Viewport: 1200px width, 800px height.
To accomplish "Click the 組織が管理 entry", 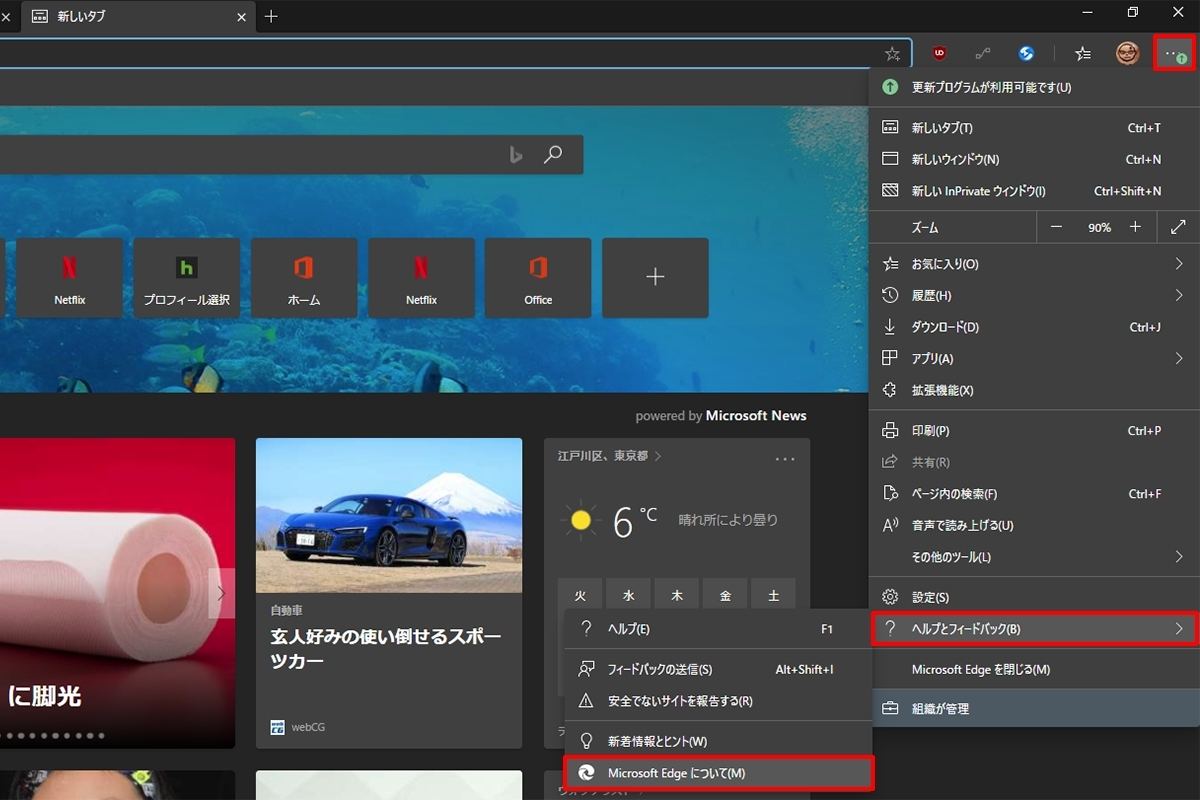I will [x=1034, y=709].
